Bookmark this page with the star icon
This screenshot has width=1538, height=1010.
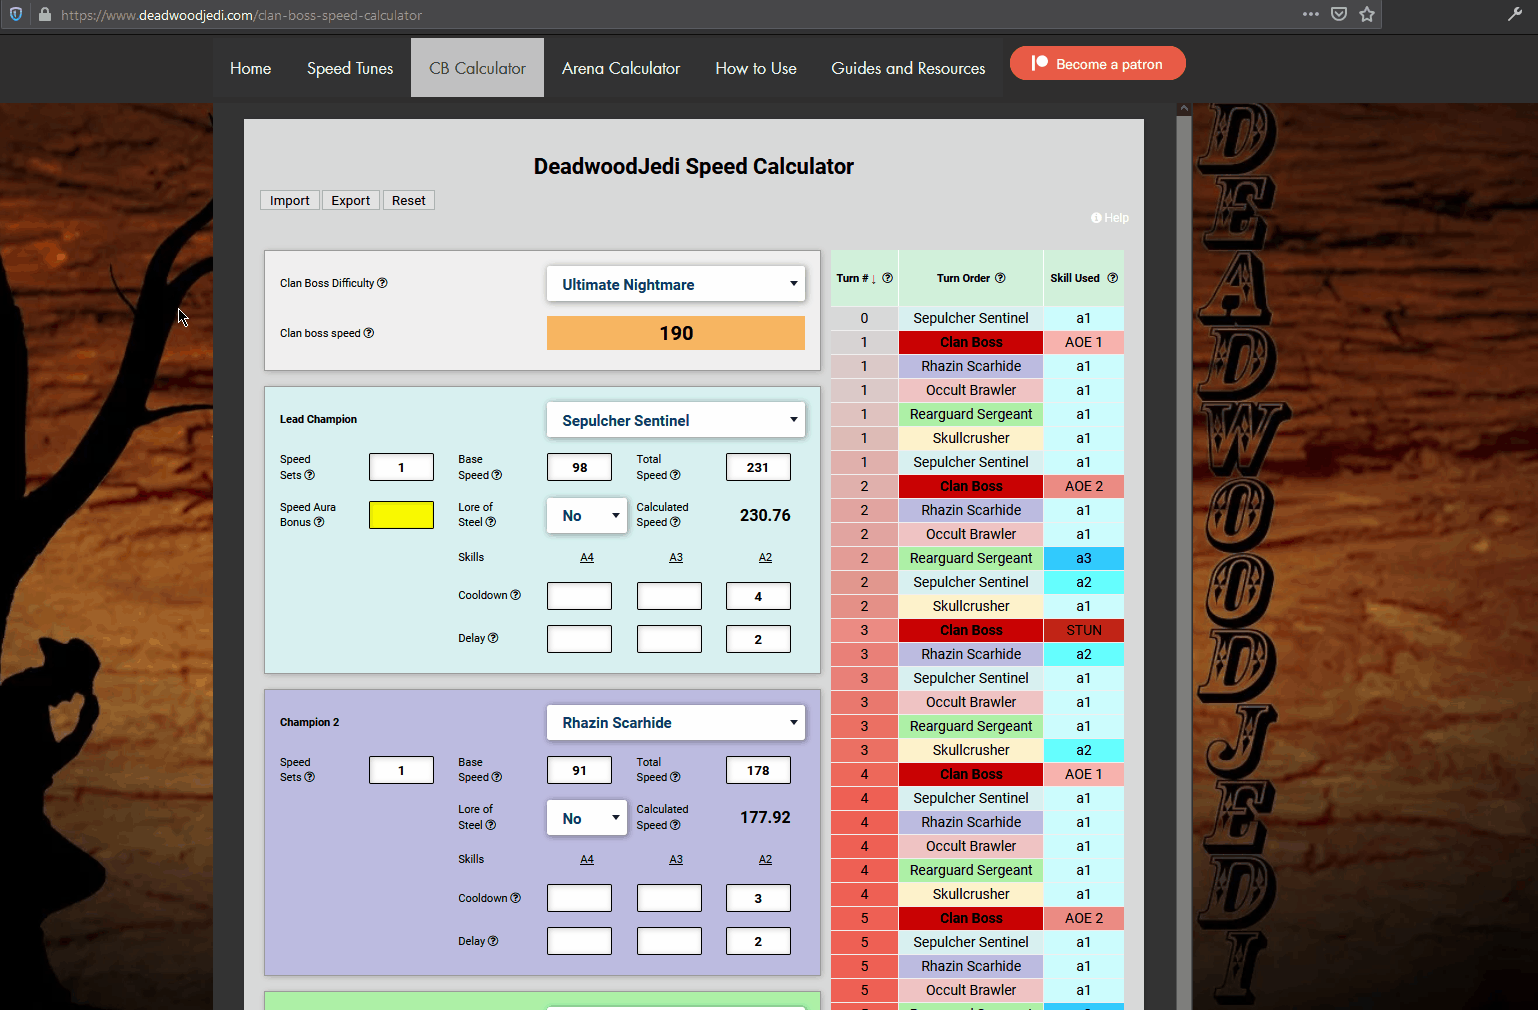click(1367, 14)
